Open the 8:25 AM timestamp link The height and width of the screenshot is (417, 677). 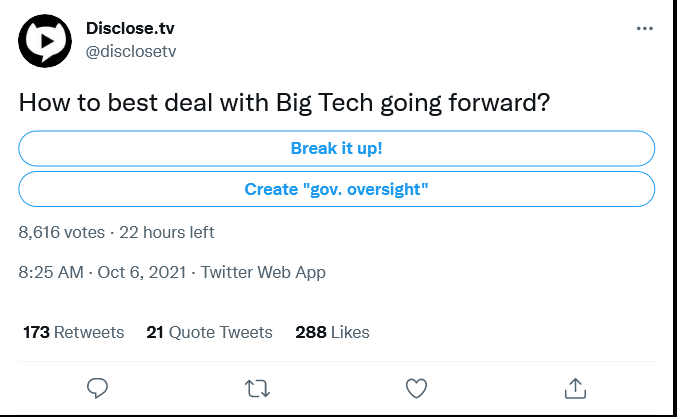[51, 272]
